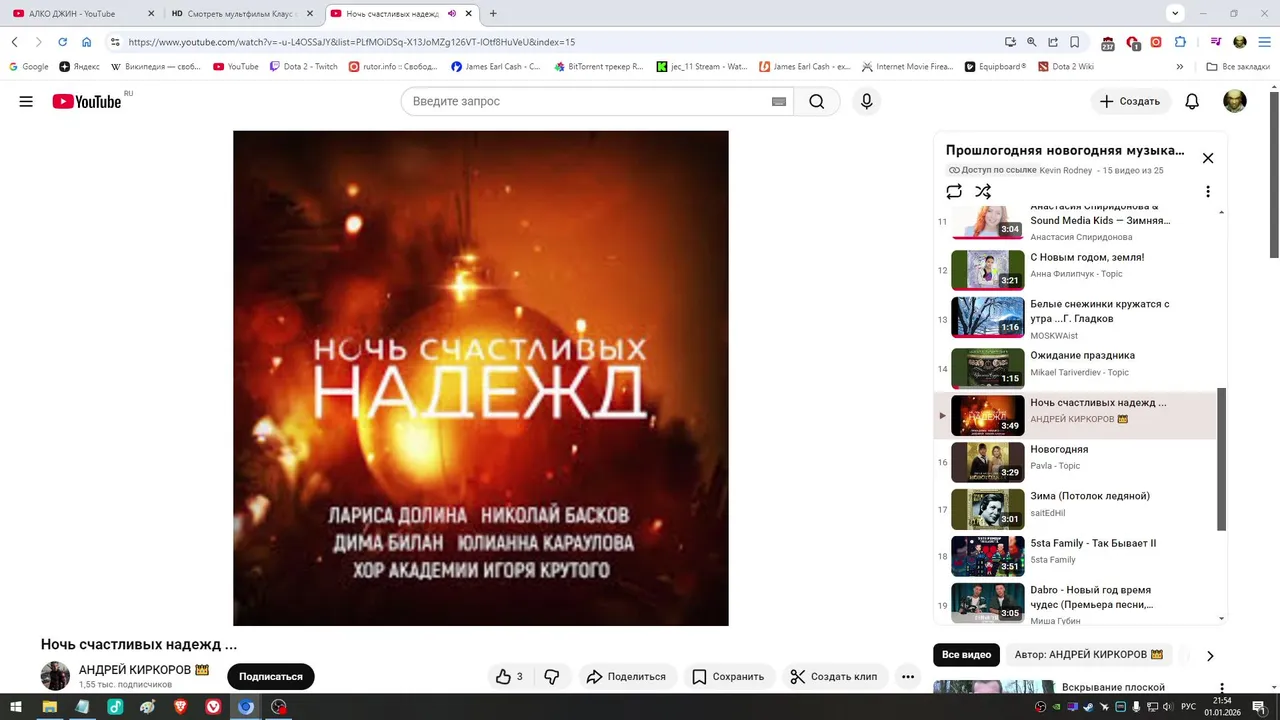This screenshot has width=1280, height=720.
Task: Reload the page
Action: (x=62, y=42)
